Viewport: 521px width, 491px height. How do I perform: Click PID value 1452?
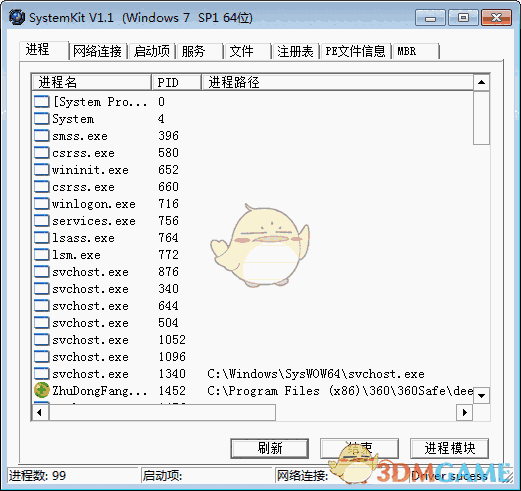(172, 391)
